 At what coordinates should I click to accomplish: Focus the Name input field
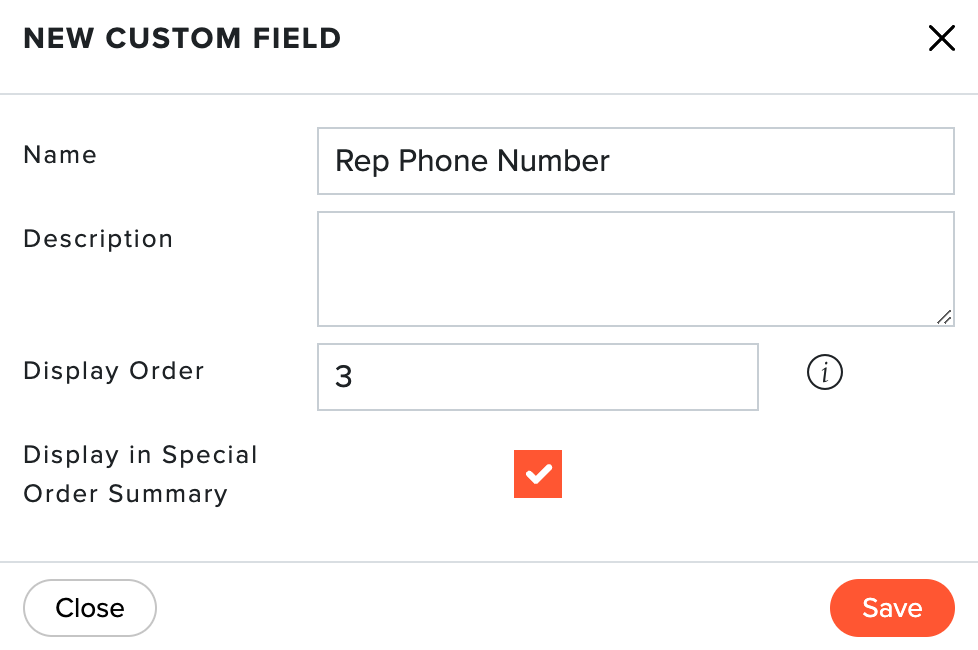tap(636, 161)
